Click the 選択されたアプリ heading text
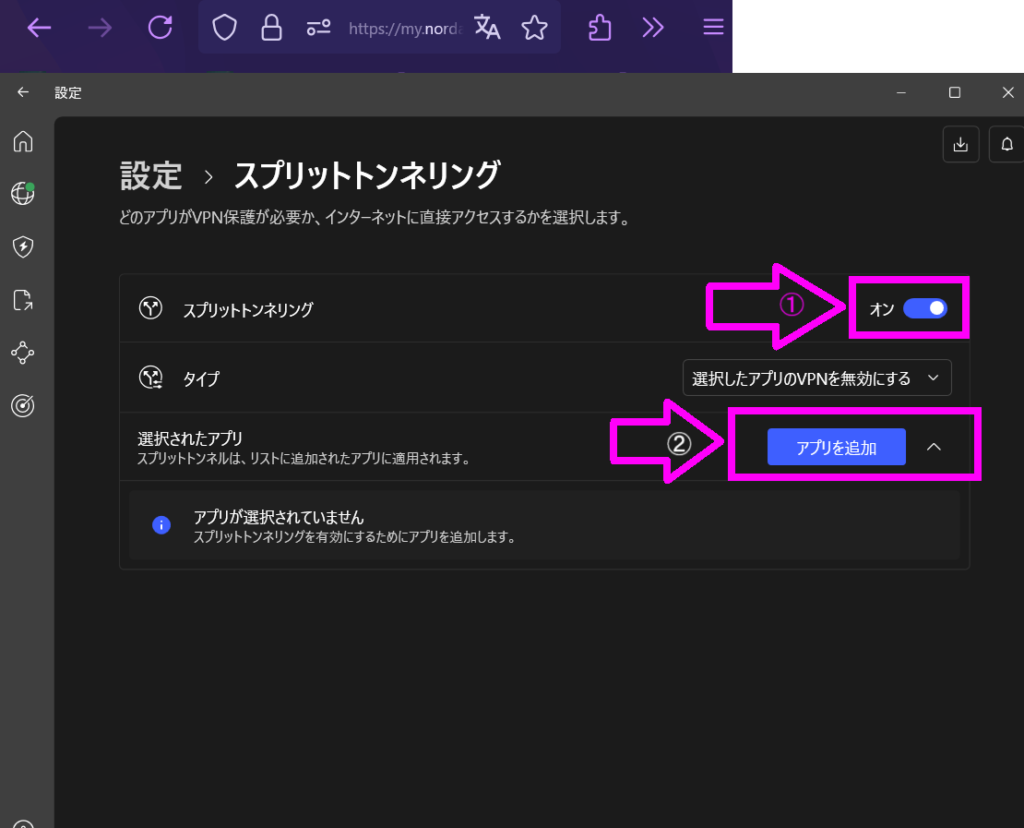Screen dimensions: 1024x828 (x=189, y=438)
